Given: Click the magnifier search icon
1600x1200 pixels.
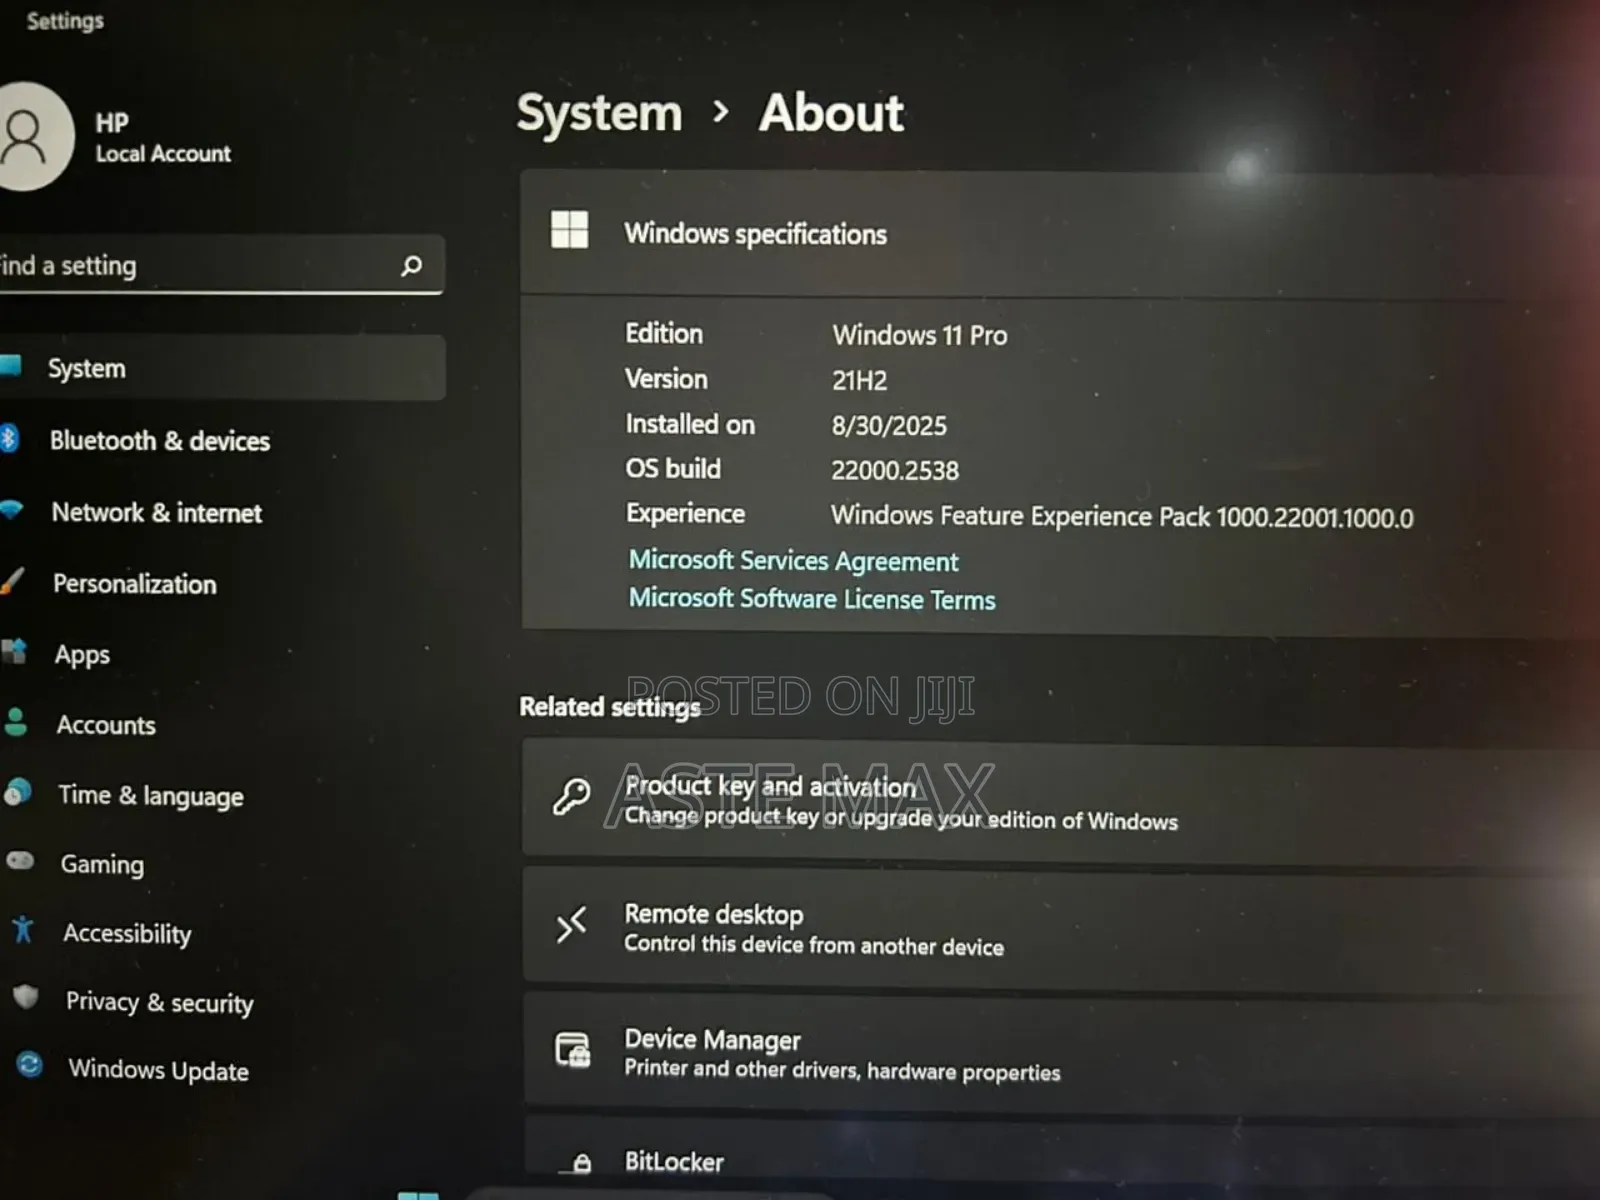Looking at the screenshot, I should [411, 266].
